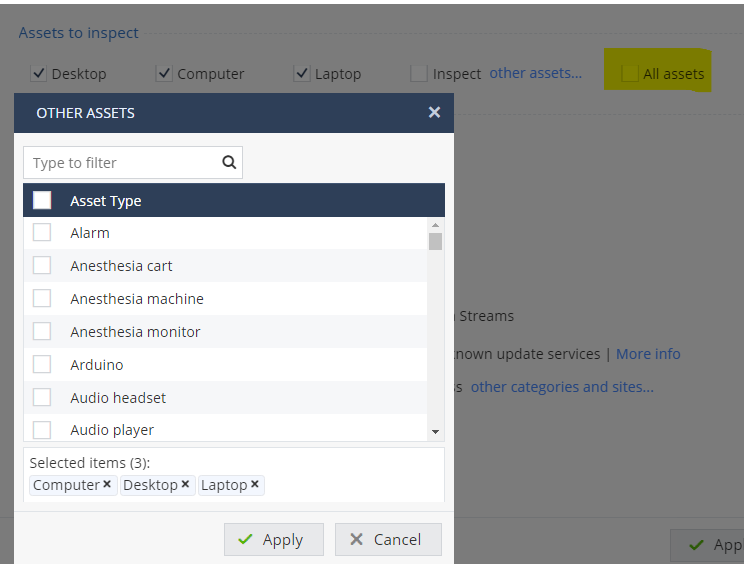Select the Alarm row text
Screen dimensions: 744x564
(x=90, y=233)
